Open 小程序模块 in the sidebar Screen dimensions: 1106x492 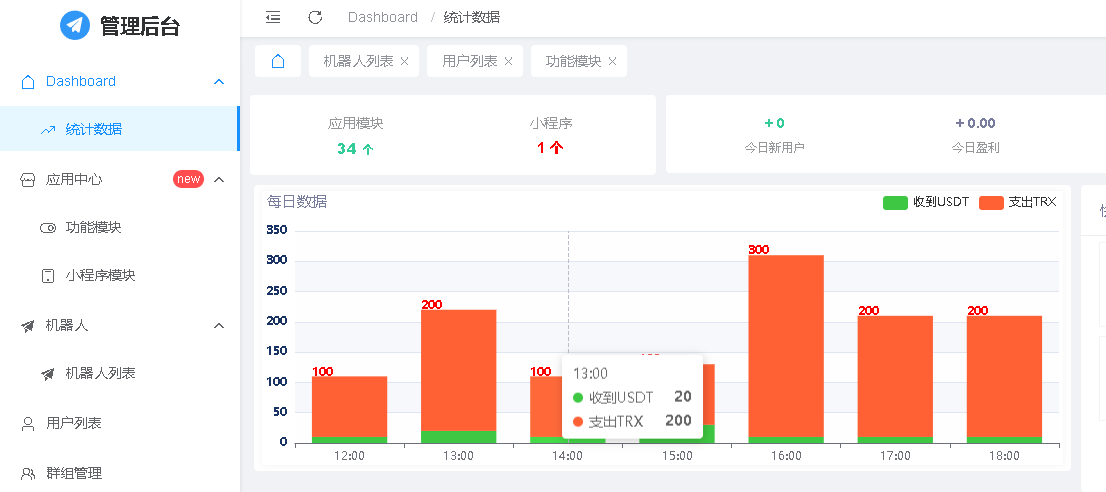point(100,276)
